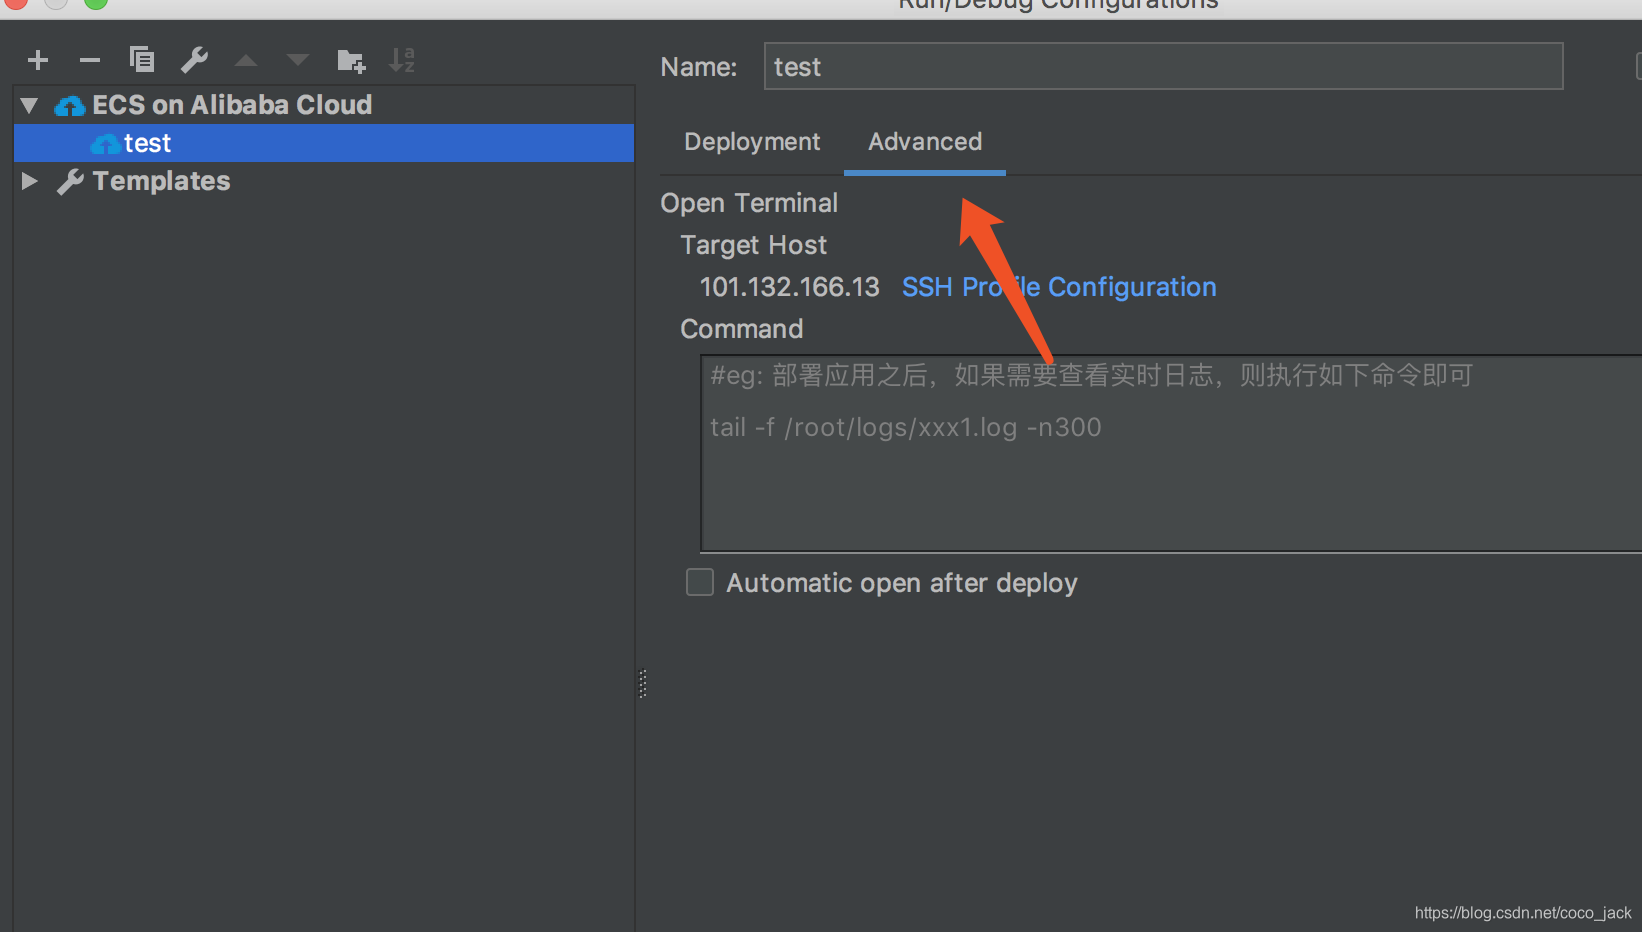Click the panel splitter handle

(643, 684)
